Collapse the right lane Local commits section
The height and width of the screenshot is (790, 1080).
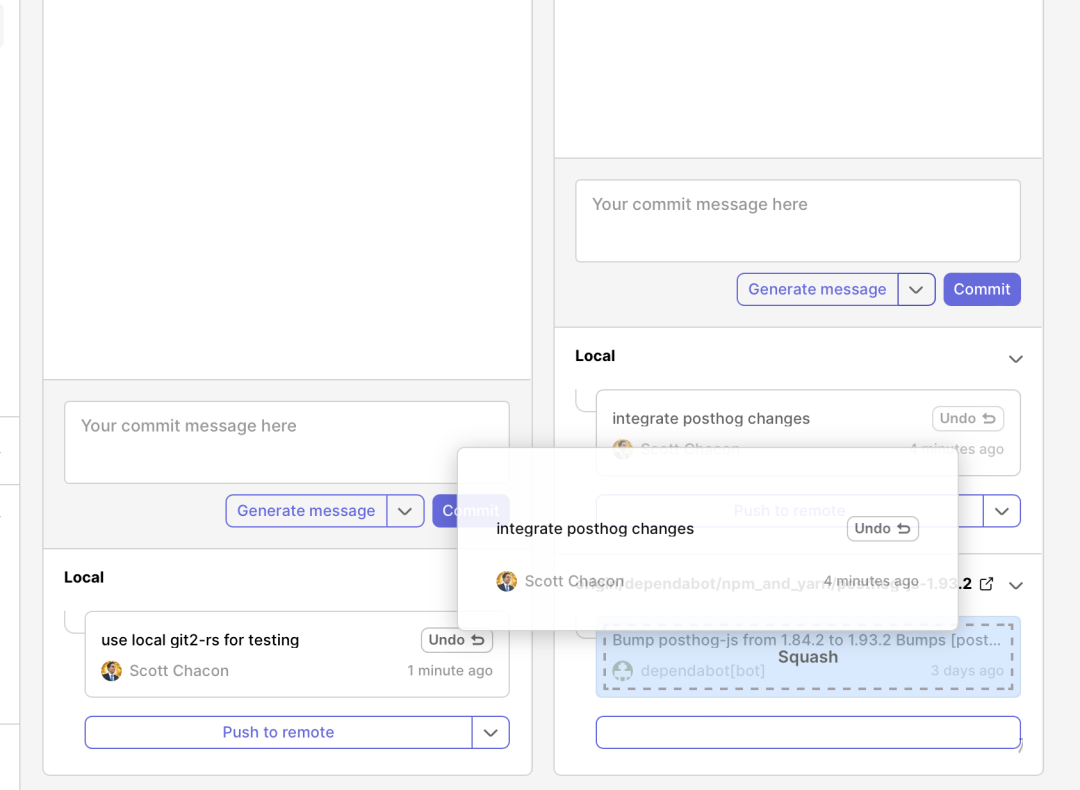click(x=1016, y=358)
